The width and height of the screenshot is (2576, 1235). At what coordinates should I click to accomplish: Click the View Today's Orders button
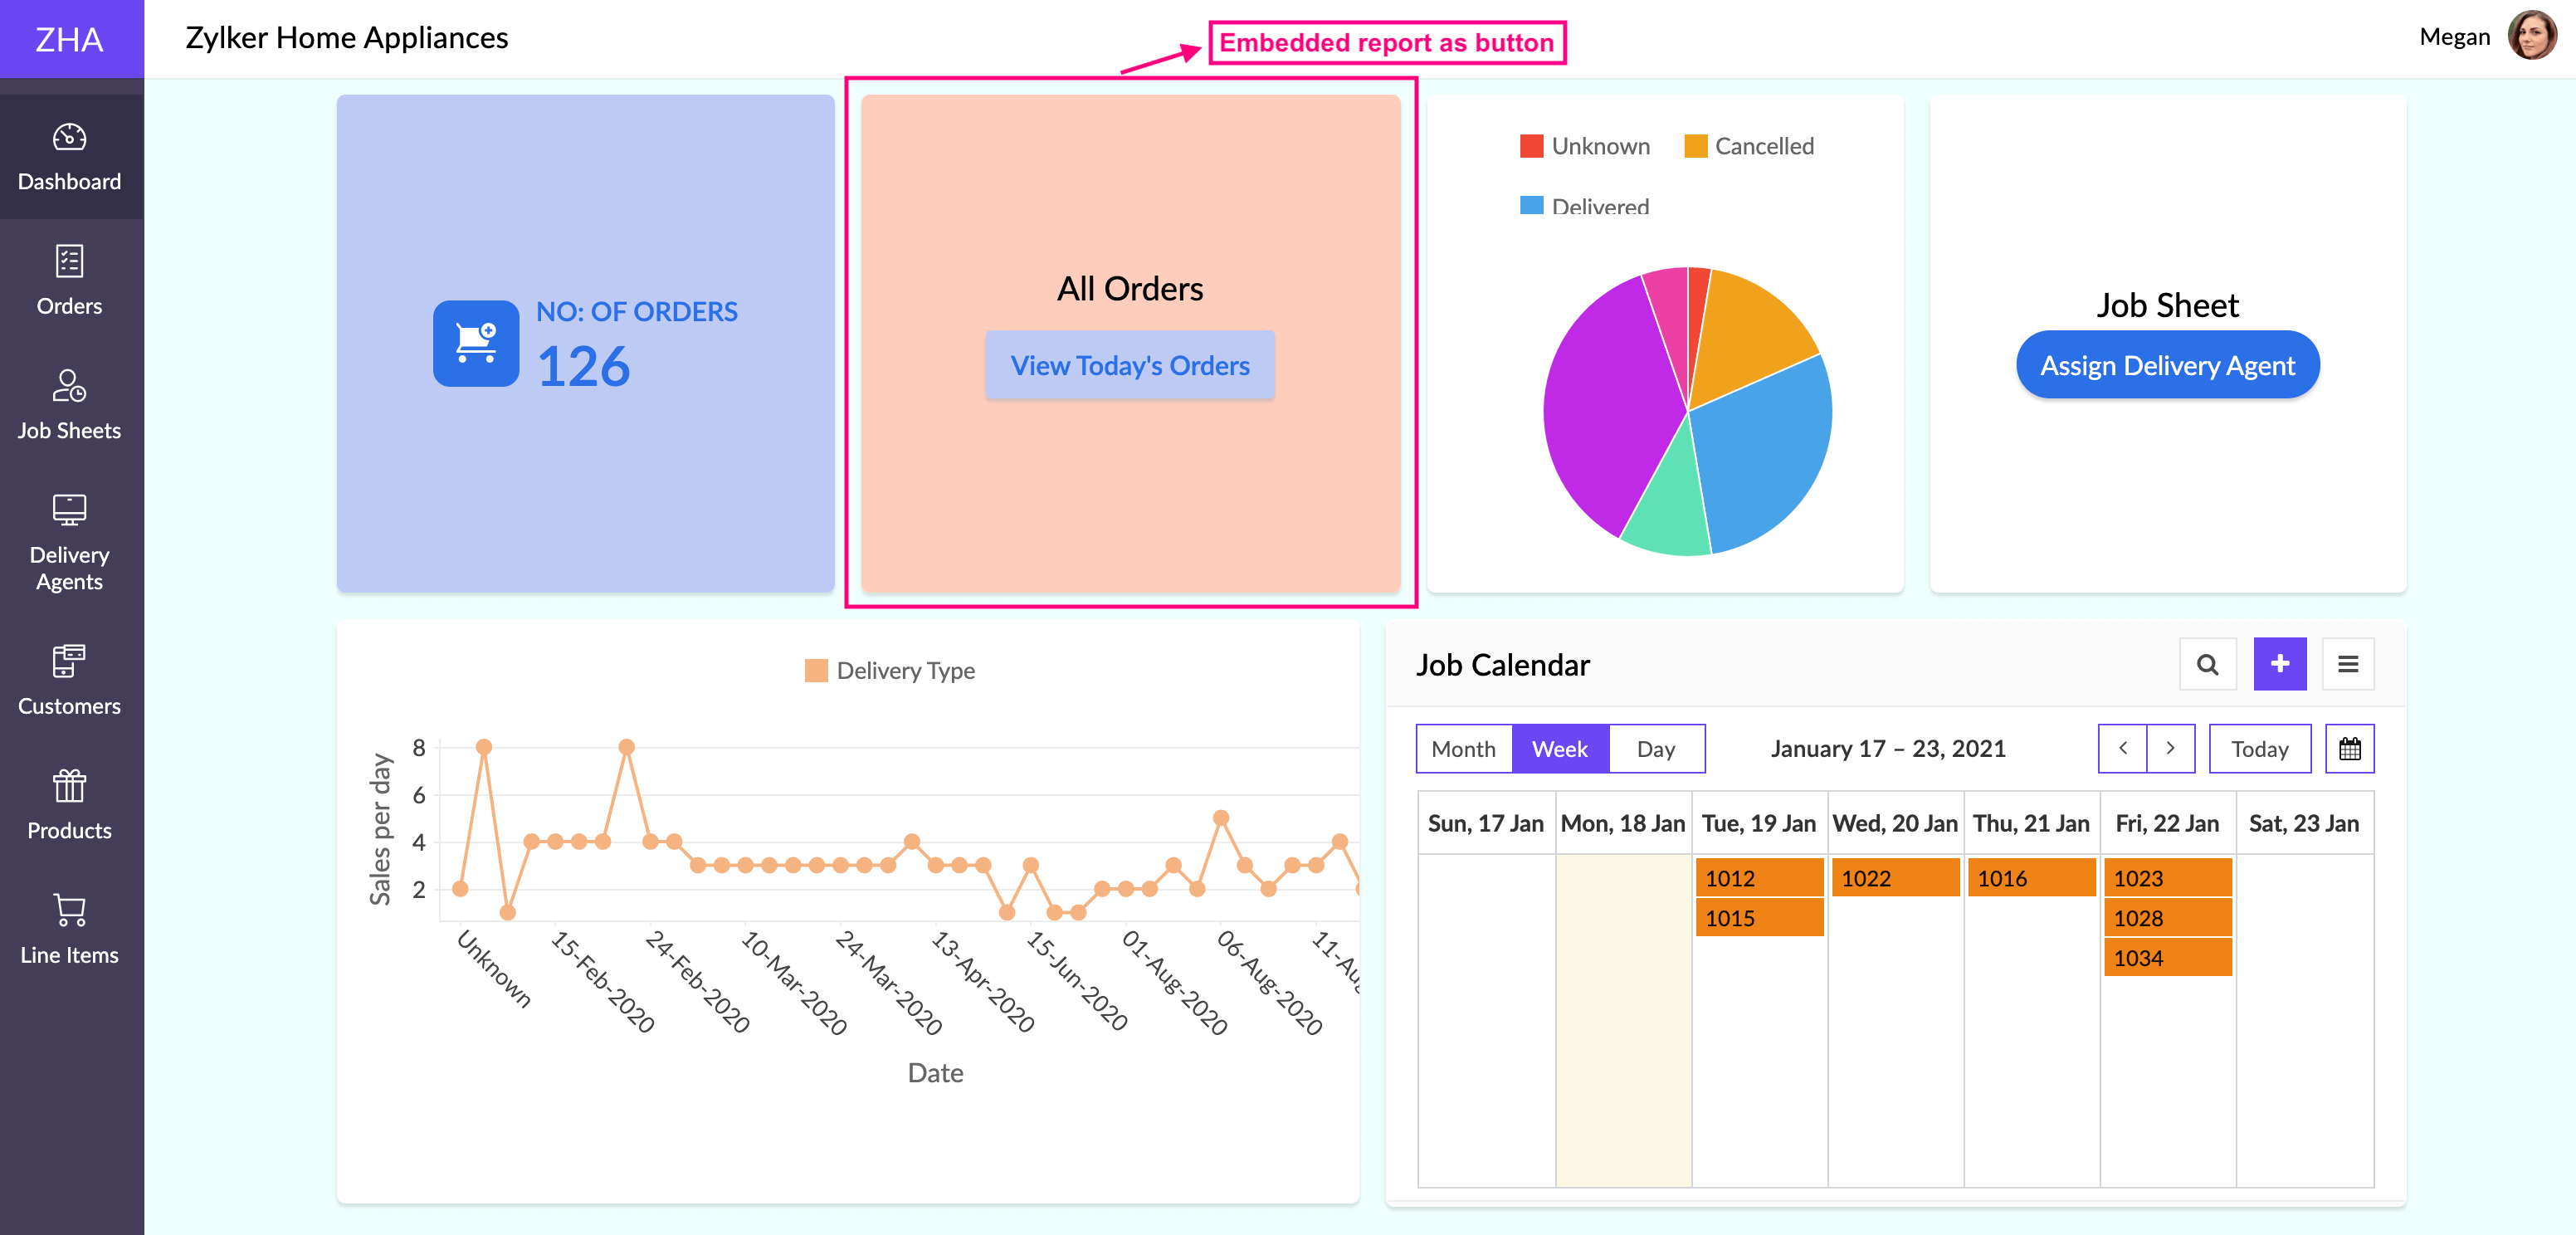pos(1129,366)
